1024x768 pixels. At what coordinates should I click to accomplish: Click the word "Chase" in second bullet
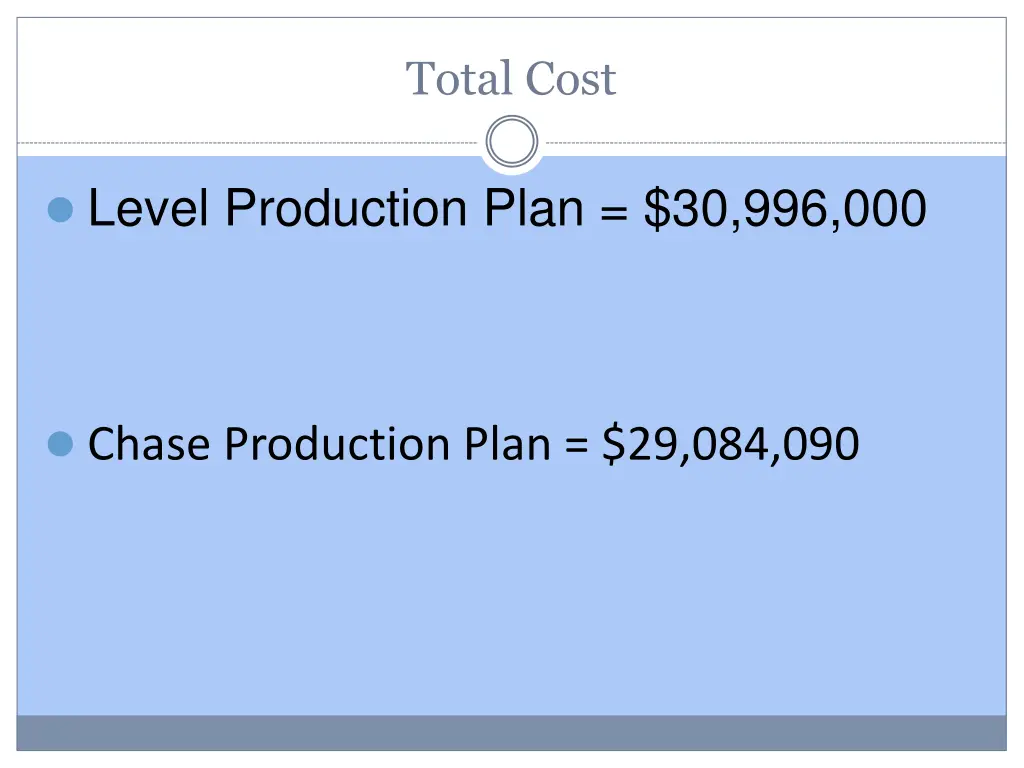(150, 444)
